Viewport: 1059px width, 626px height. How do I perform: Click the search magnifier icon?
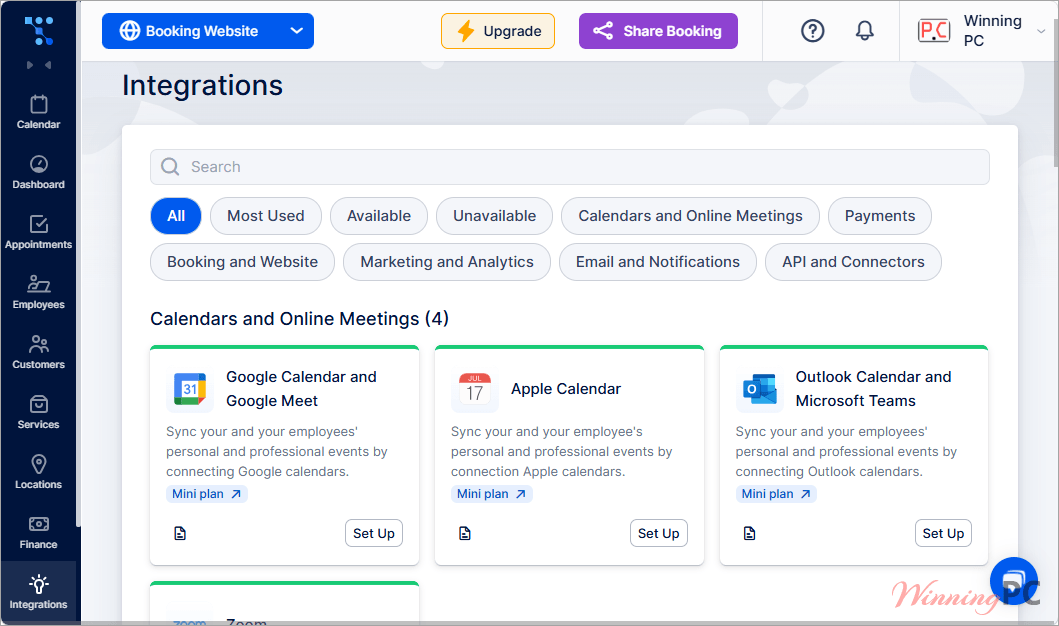(170, 167)
